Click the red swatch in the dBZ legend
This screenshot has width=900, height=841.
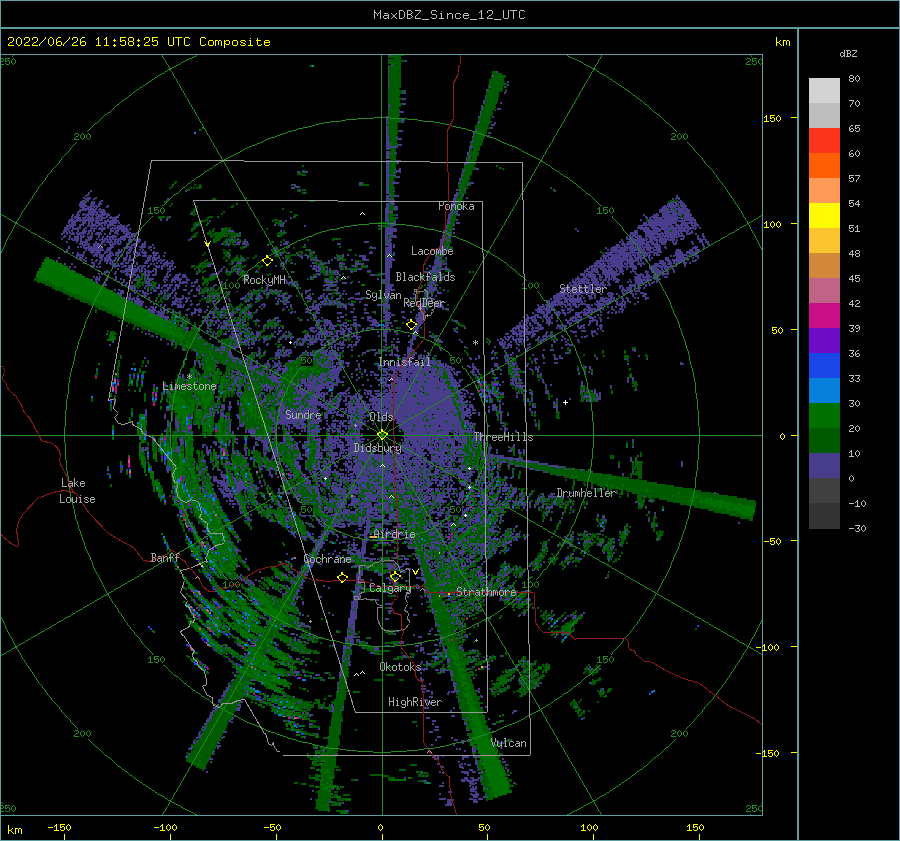click(824, 140)
